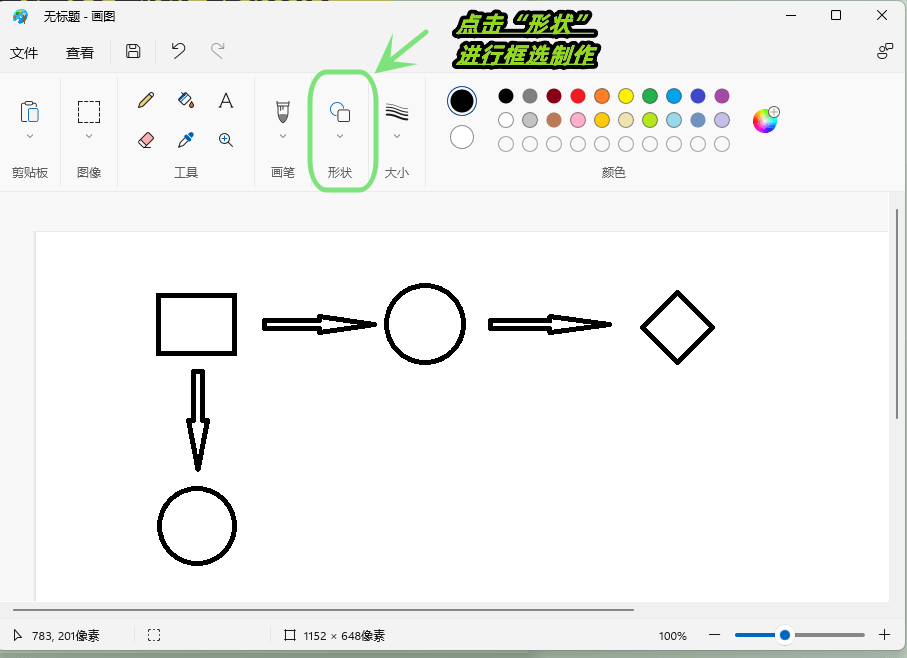Click the Paint app icon in title bar
The height and width of the screenshot is (658, 907).
point(20,16)
